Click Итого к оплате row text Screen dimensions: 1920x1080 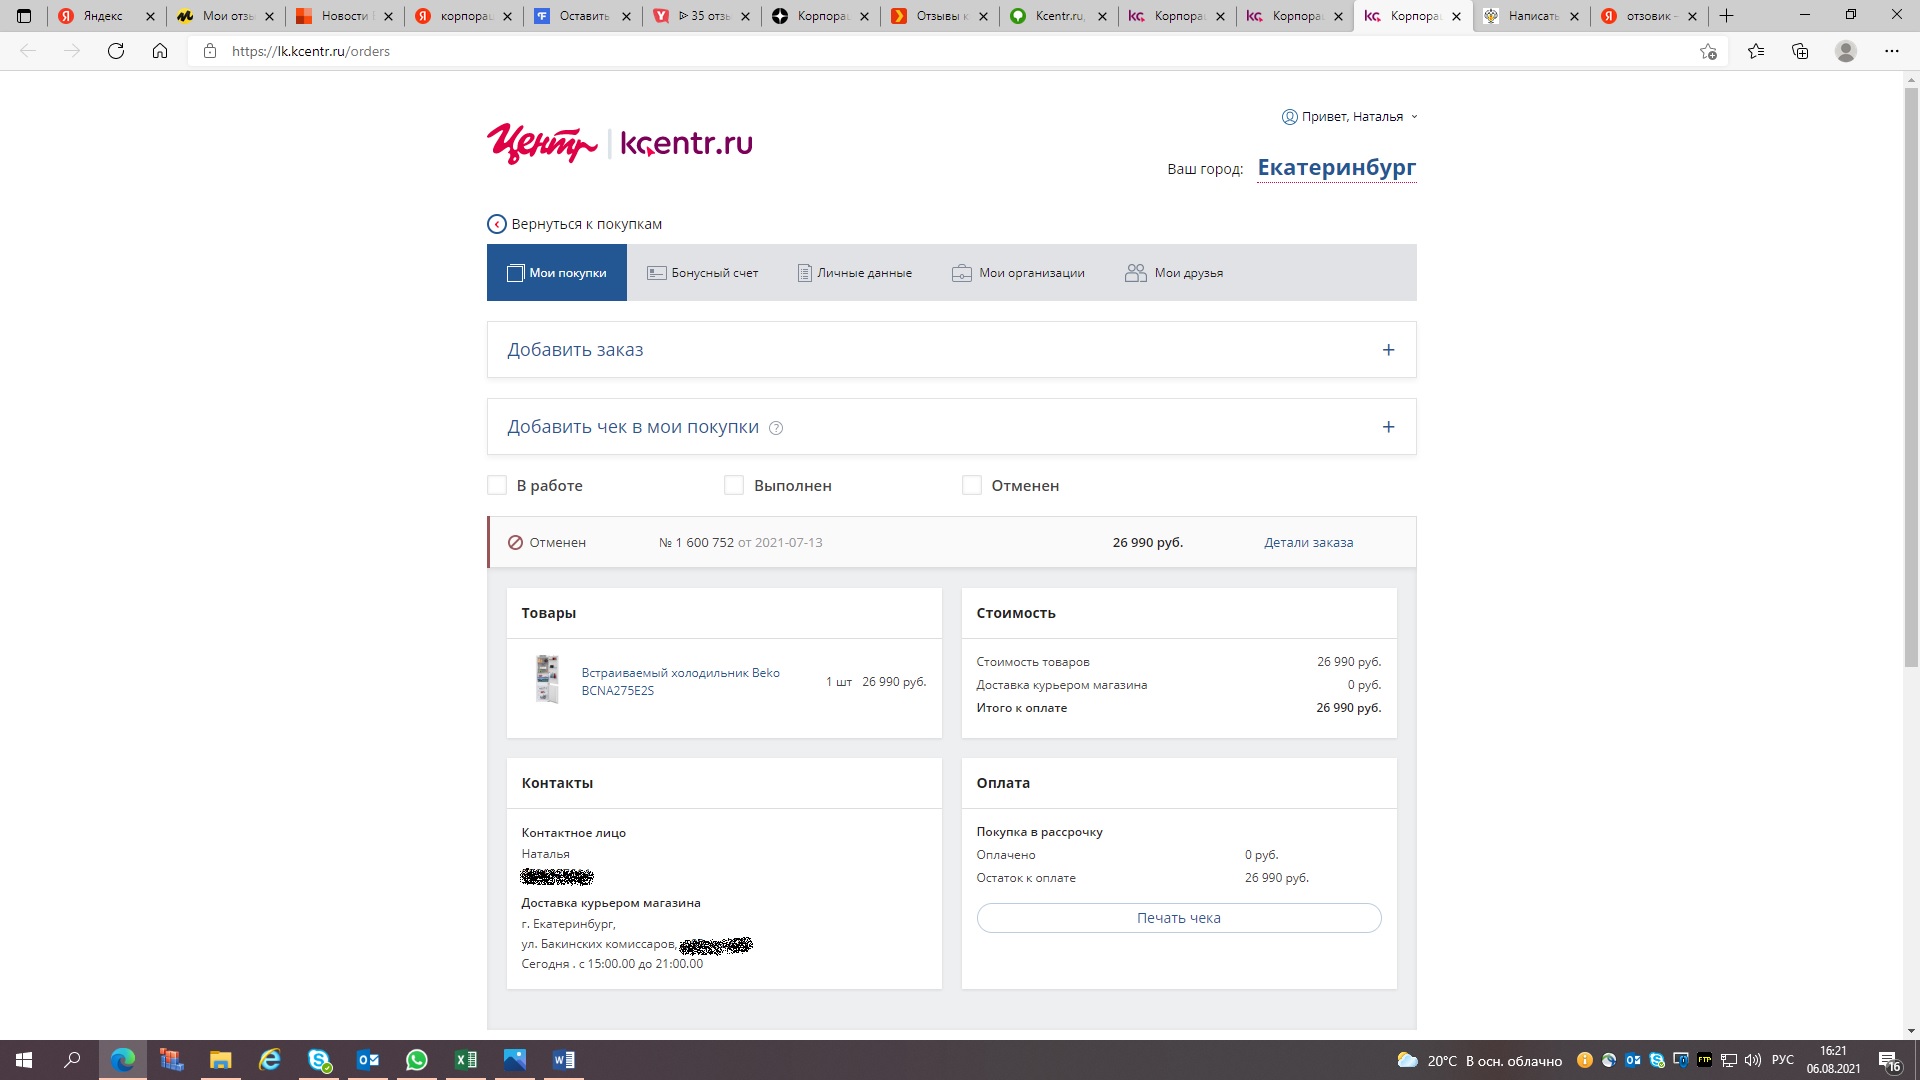tap(1022, 708)
